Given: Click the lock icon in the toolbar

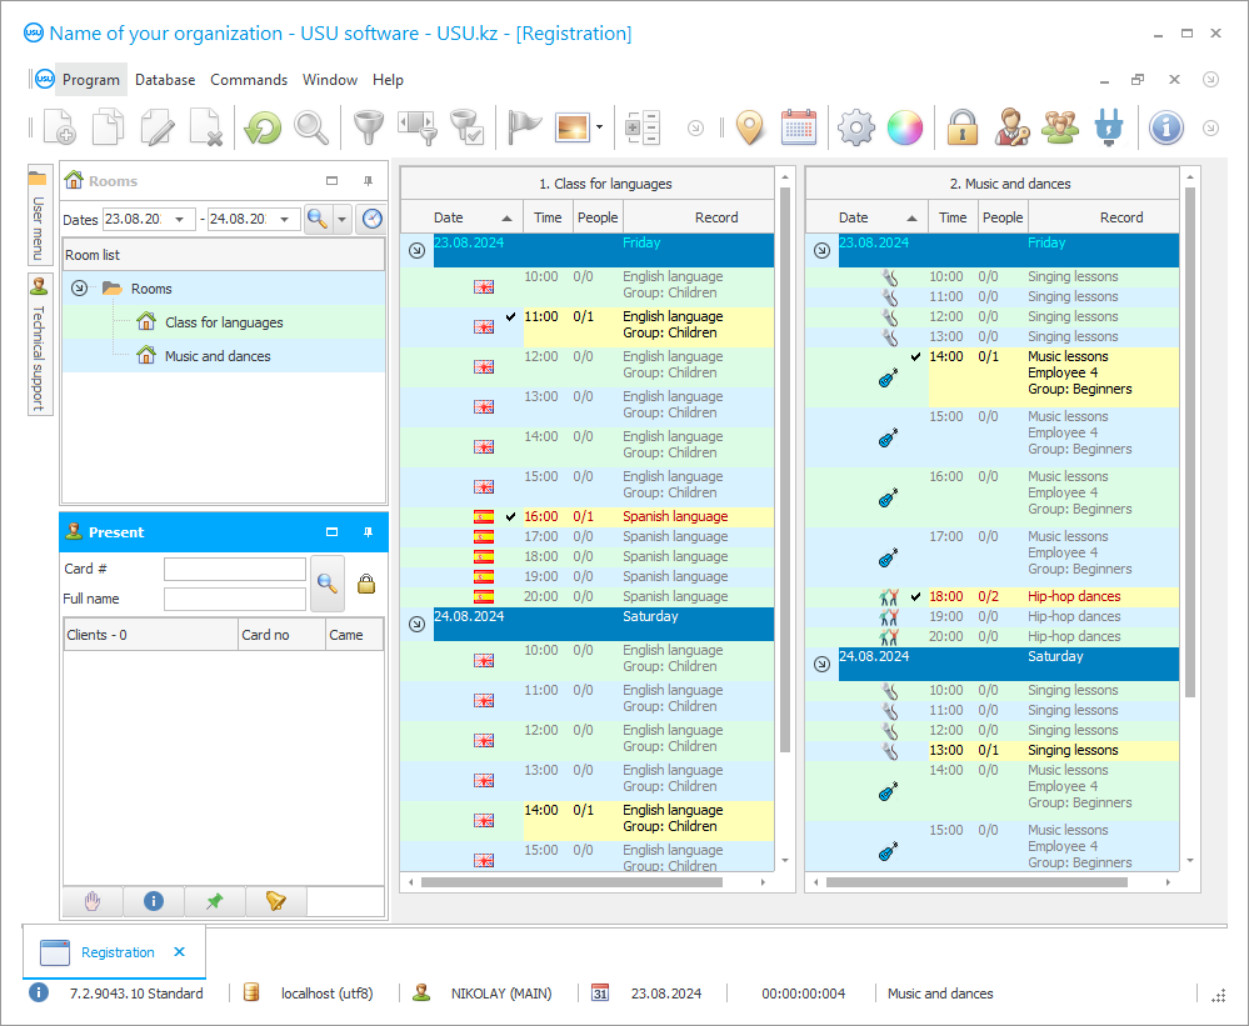Looking at the screenshot, I should 962,127.
